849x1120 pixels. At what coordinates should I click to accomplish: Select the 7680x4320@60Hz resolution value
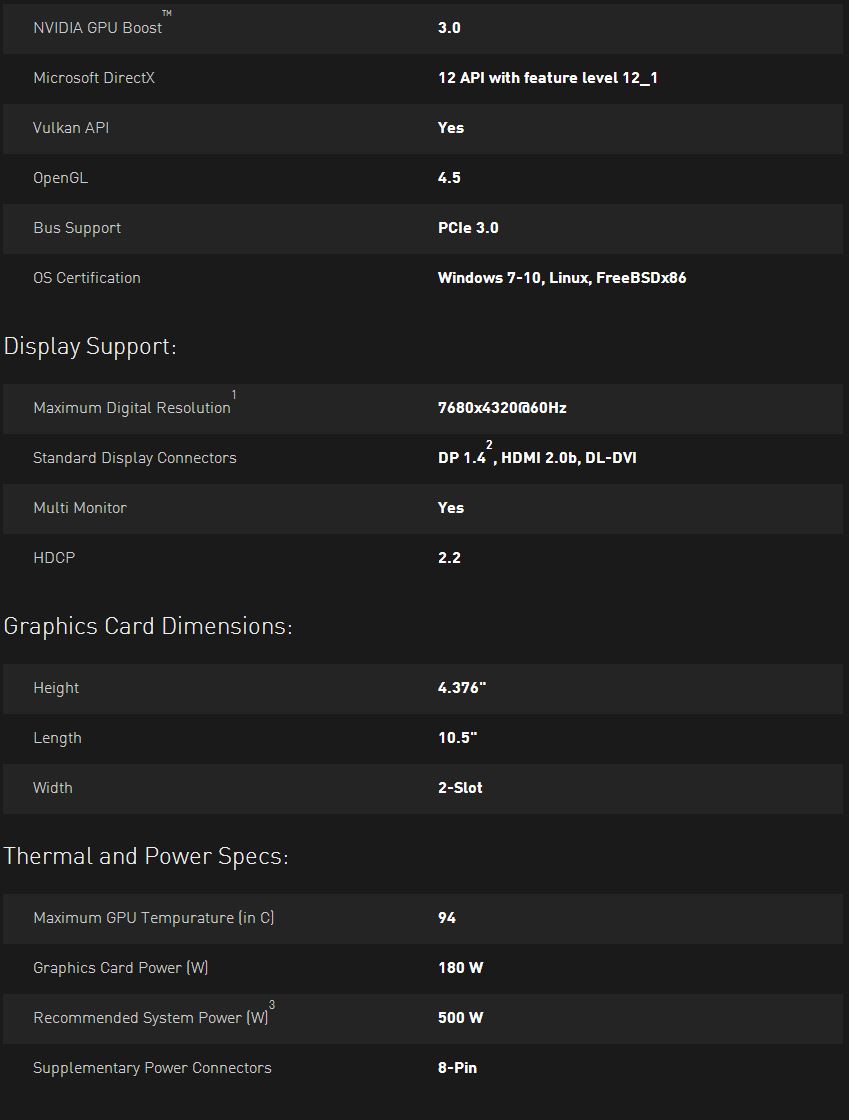coord(502,408)
